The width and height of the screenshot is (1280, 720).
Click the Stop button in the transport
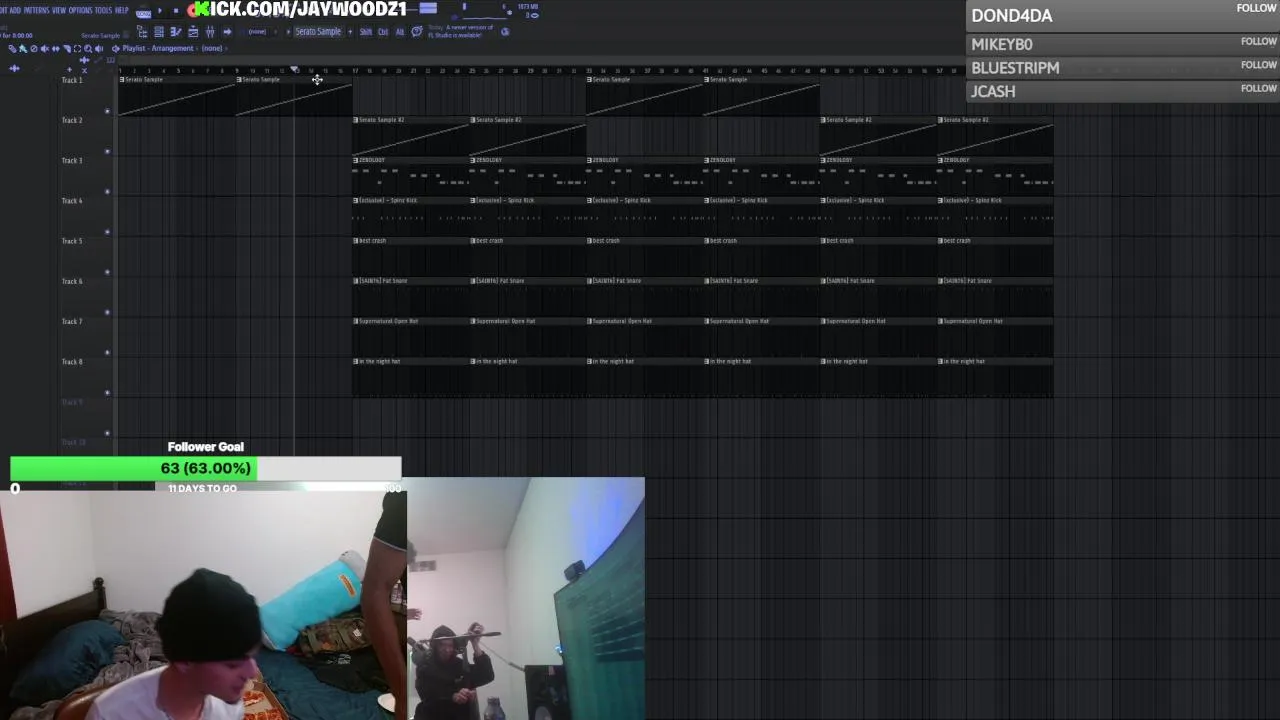(176, 11)
